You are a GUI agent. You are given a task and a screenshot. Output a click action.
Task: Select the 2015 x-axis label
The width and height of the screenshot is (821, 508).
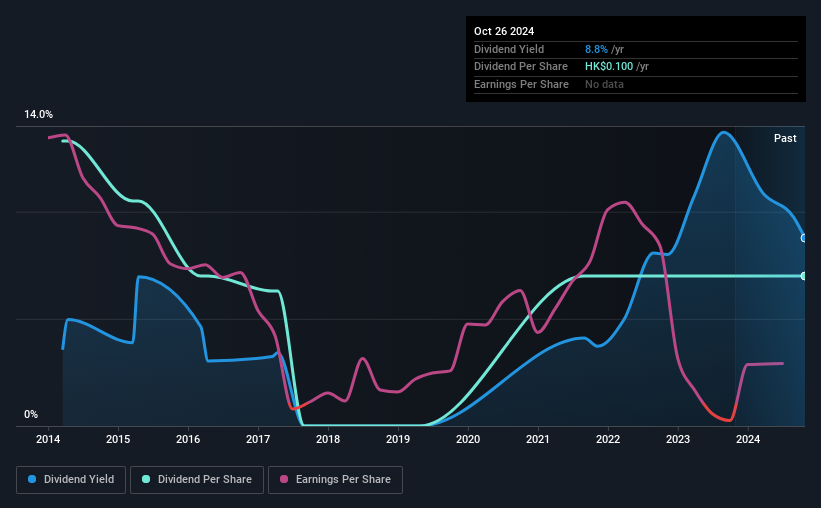tap(118, 439)
